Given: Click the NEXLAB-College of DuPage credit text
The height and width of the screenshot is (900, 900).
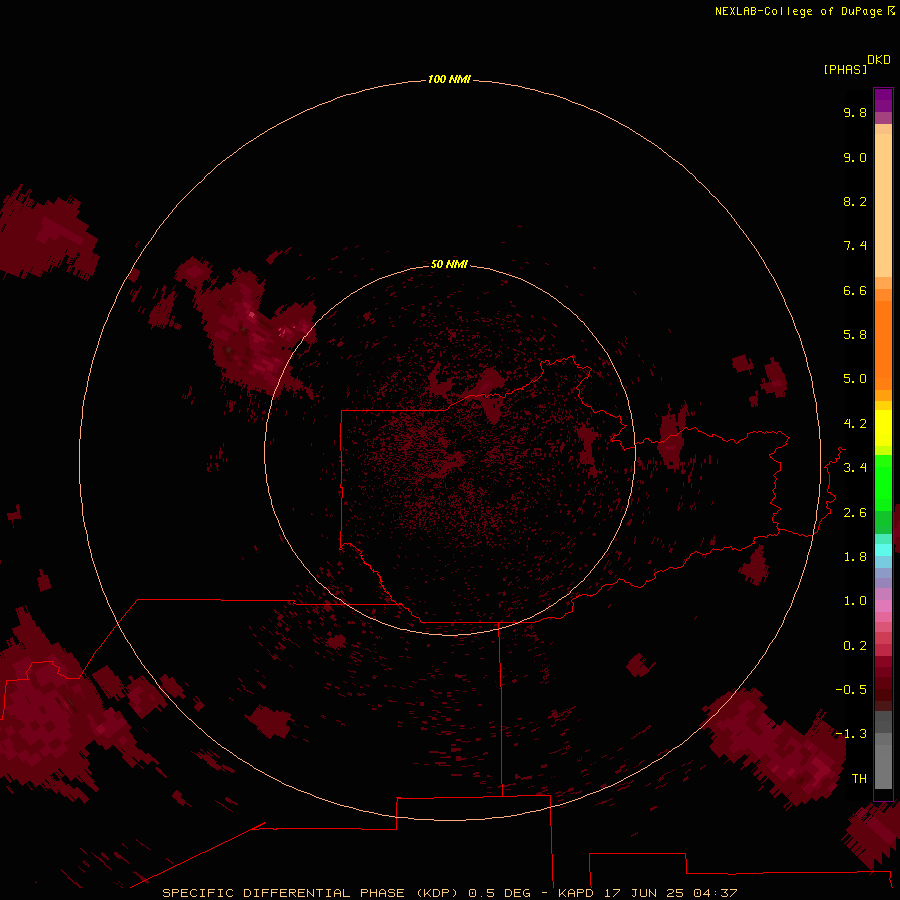Looking at the screenshot, I should pos(805,11).
